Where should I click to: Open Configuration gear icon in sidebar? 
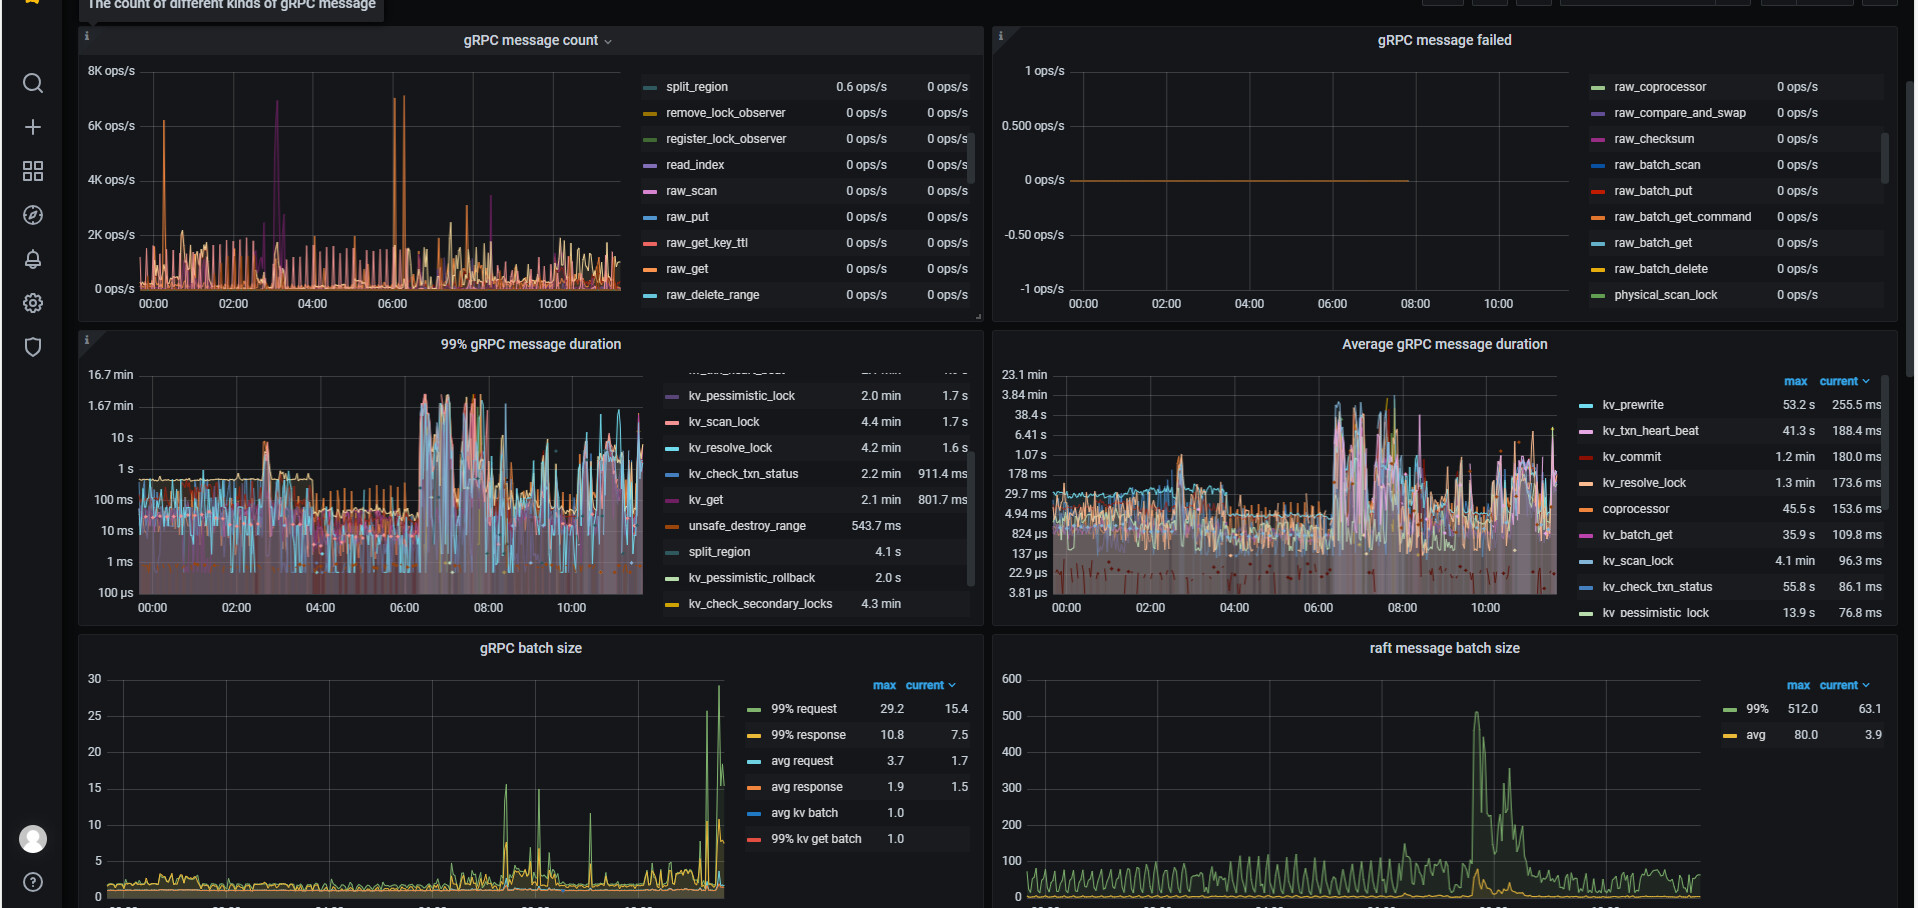[33, 303]
